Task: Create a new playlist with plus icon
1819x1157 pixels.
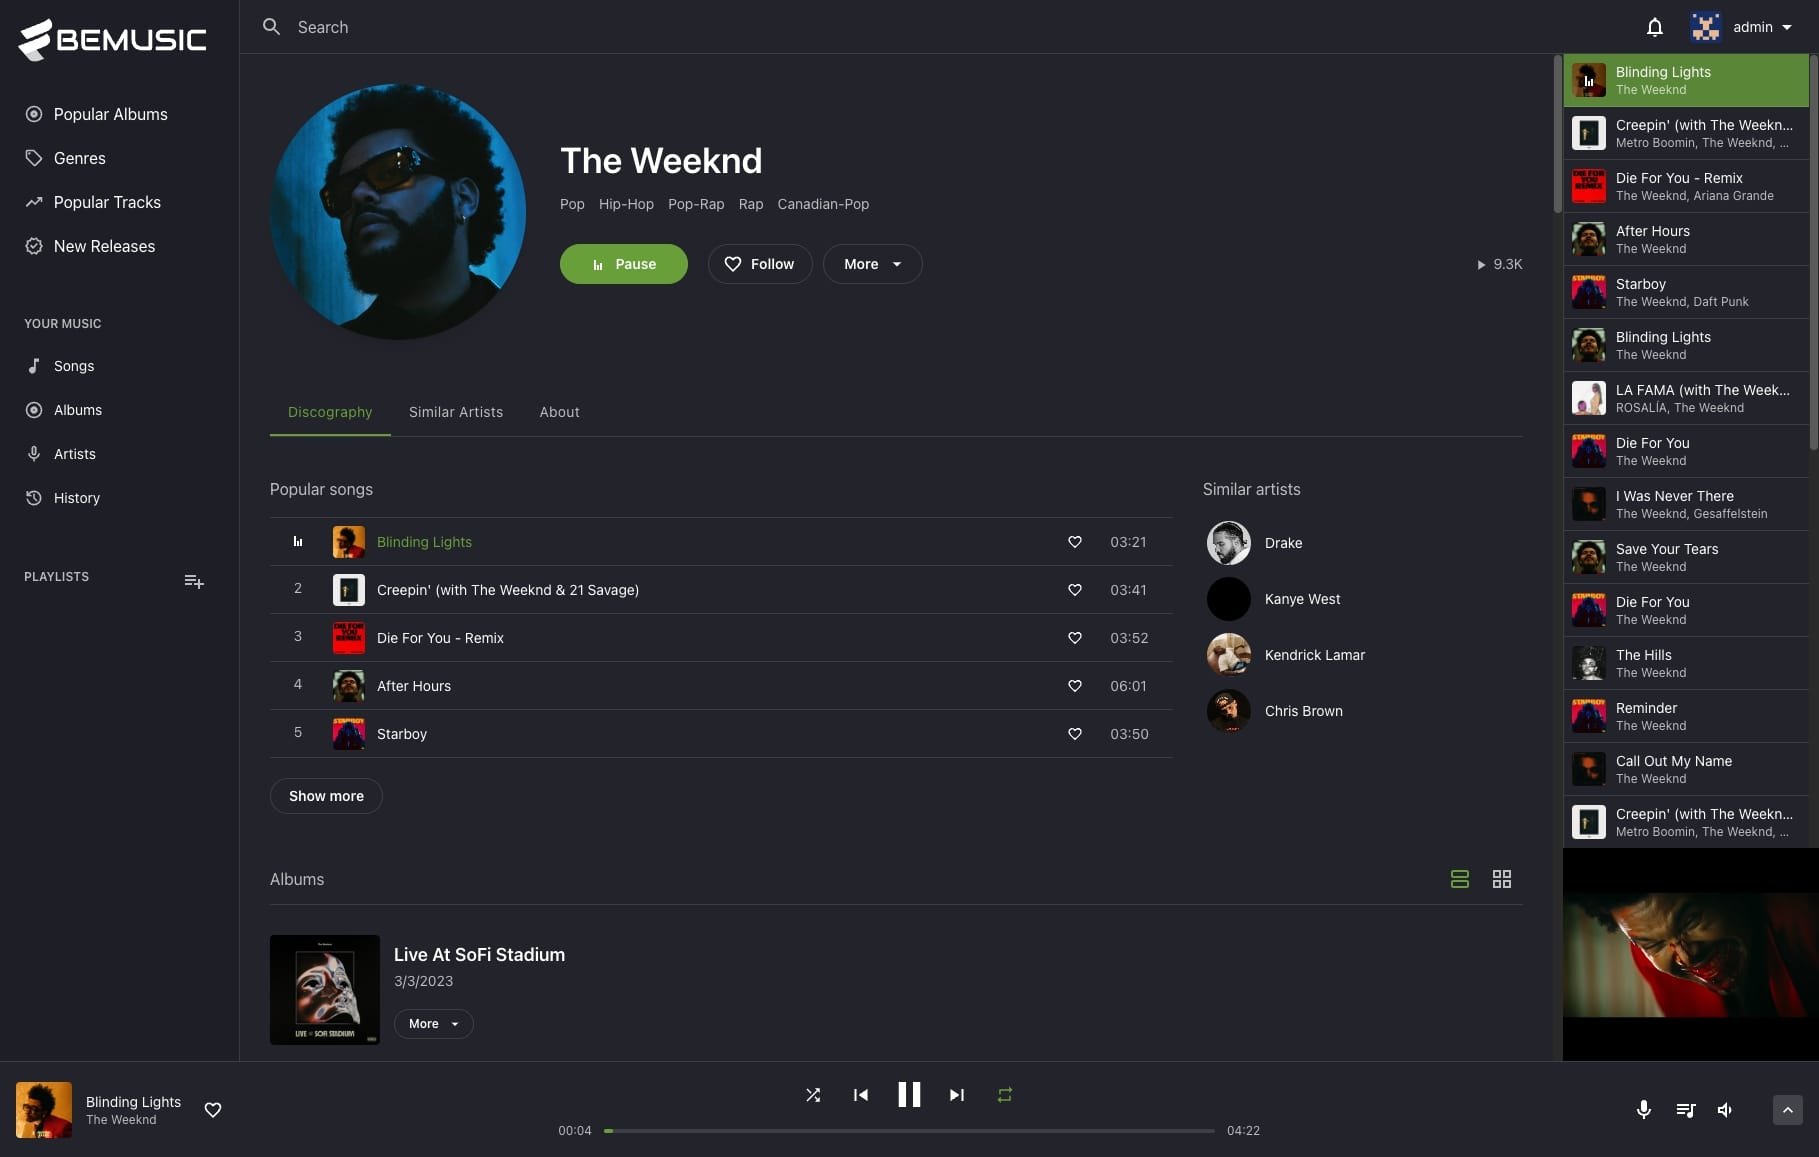Action: point(194,581)
